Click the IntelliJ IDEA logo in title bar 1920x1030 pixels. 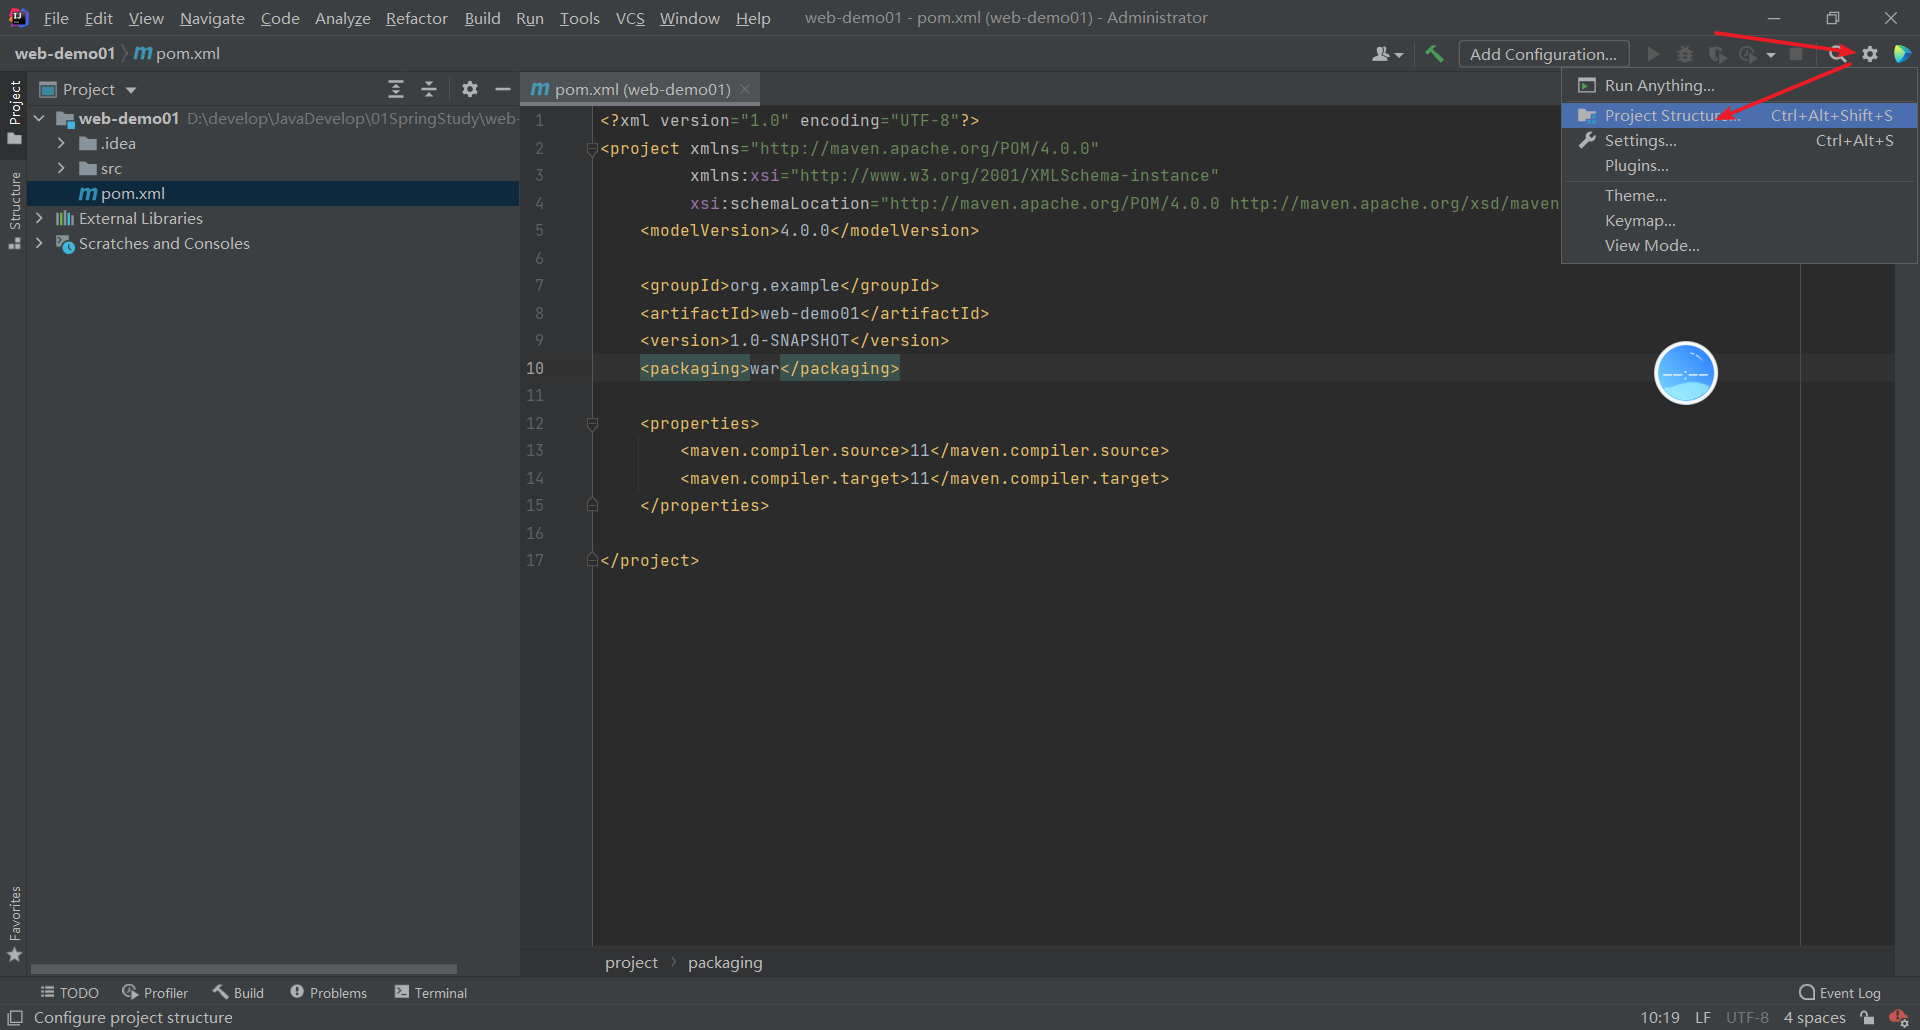(18, 18)
